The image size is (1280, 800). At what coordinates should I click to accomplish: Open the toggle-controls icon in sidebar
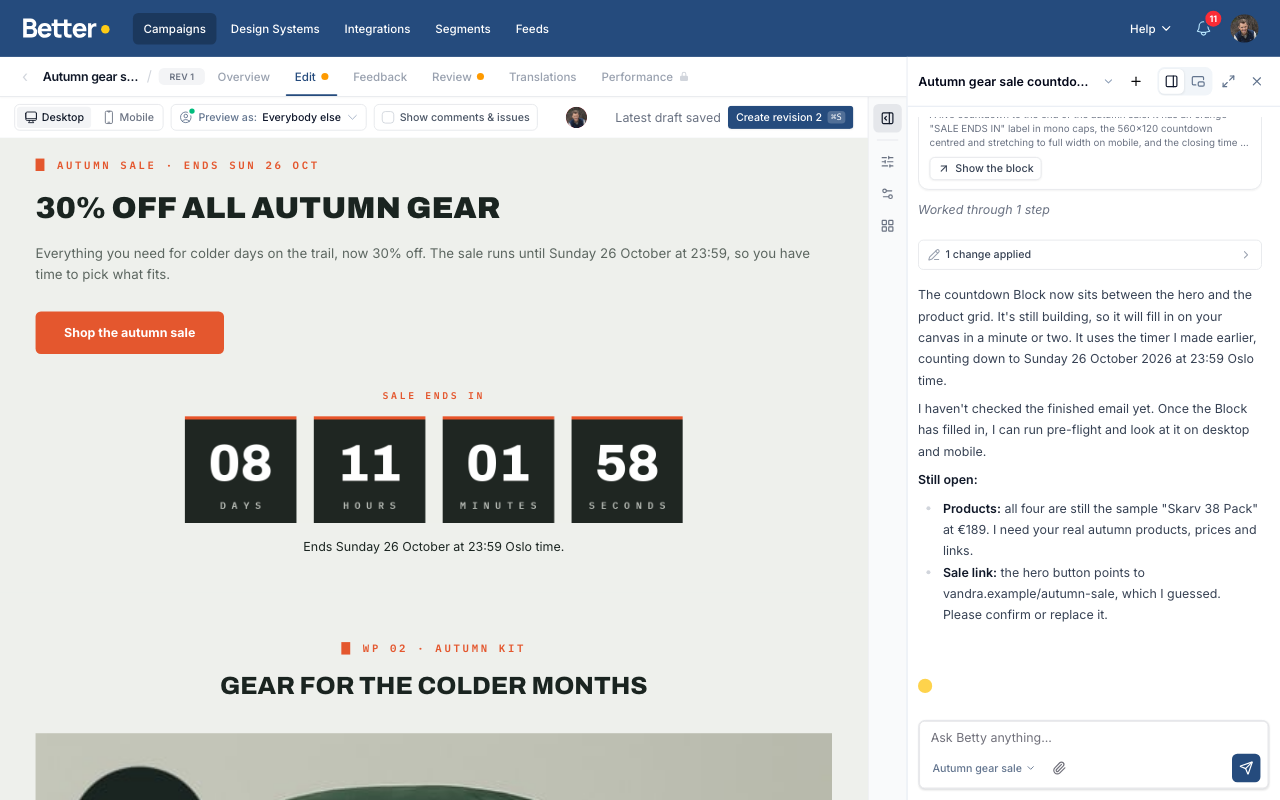[x=887, y=194]
